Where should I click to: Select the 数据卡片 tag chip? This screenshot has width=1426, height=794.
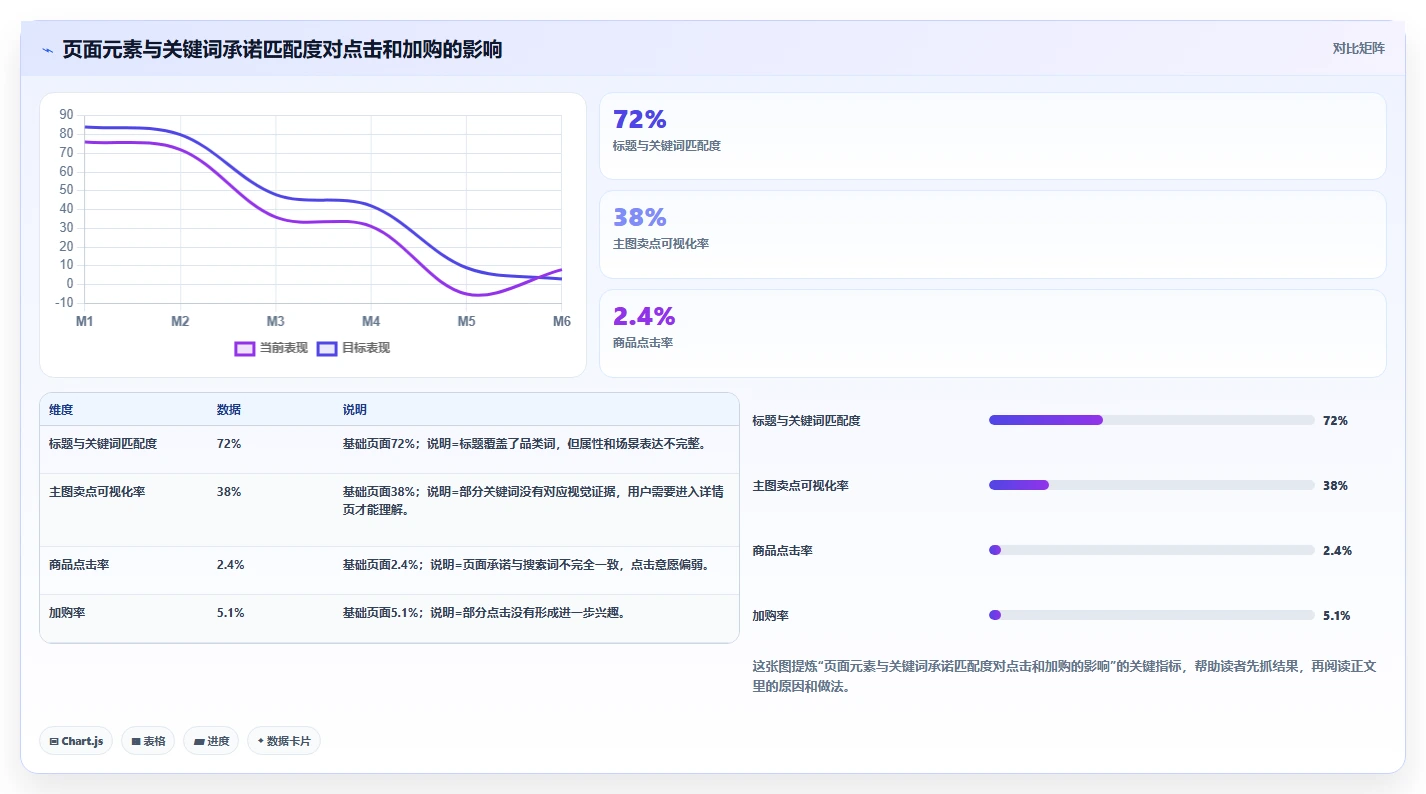point(284,741)
